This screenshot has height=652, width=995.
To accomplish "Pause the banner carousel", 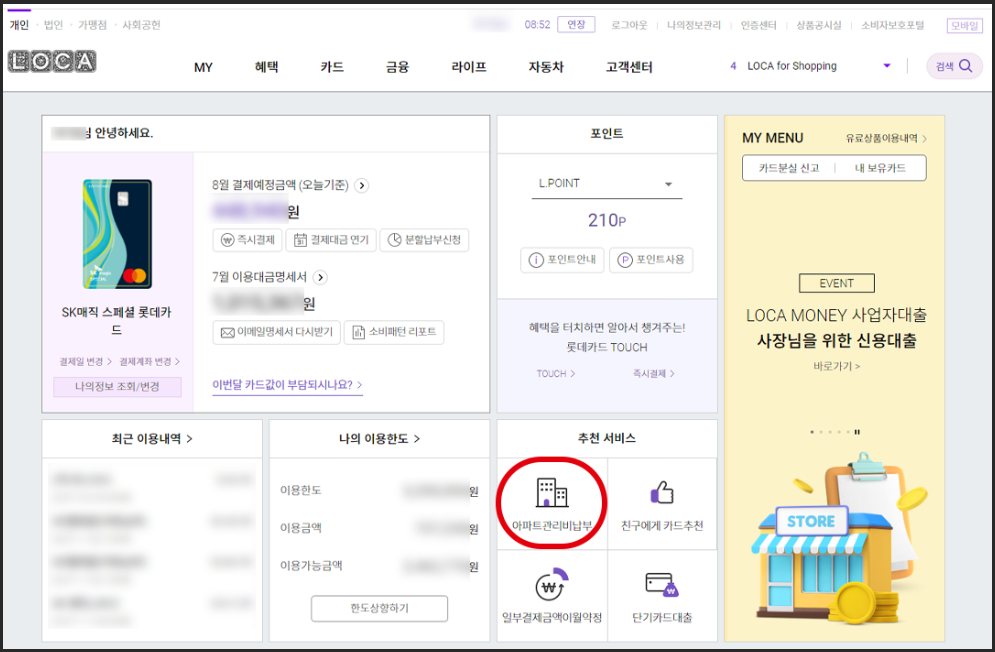I will pos(857,432).
